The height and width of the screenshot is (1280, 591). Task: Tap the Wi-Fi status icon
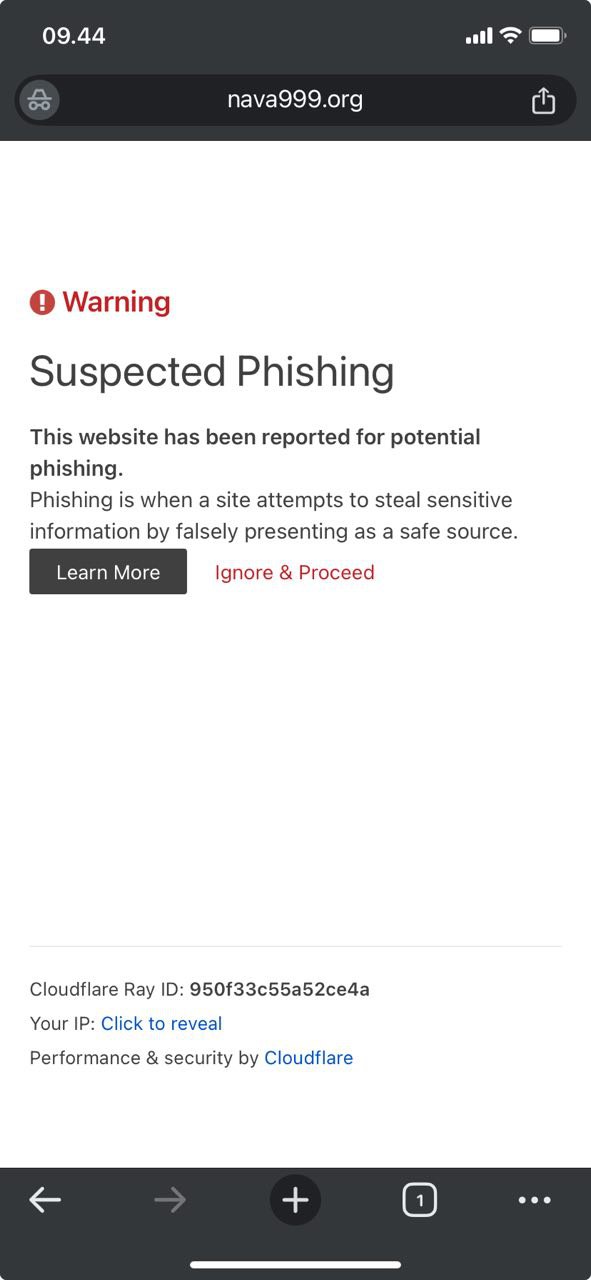click(x=510, y=36)
